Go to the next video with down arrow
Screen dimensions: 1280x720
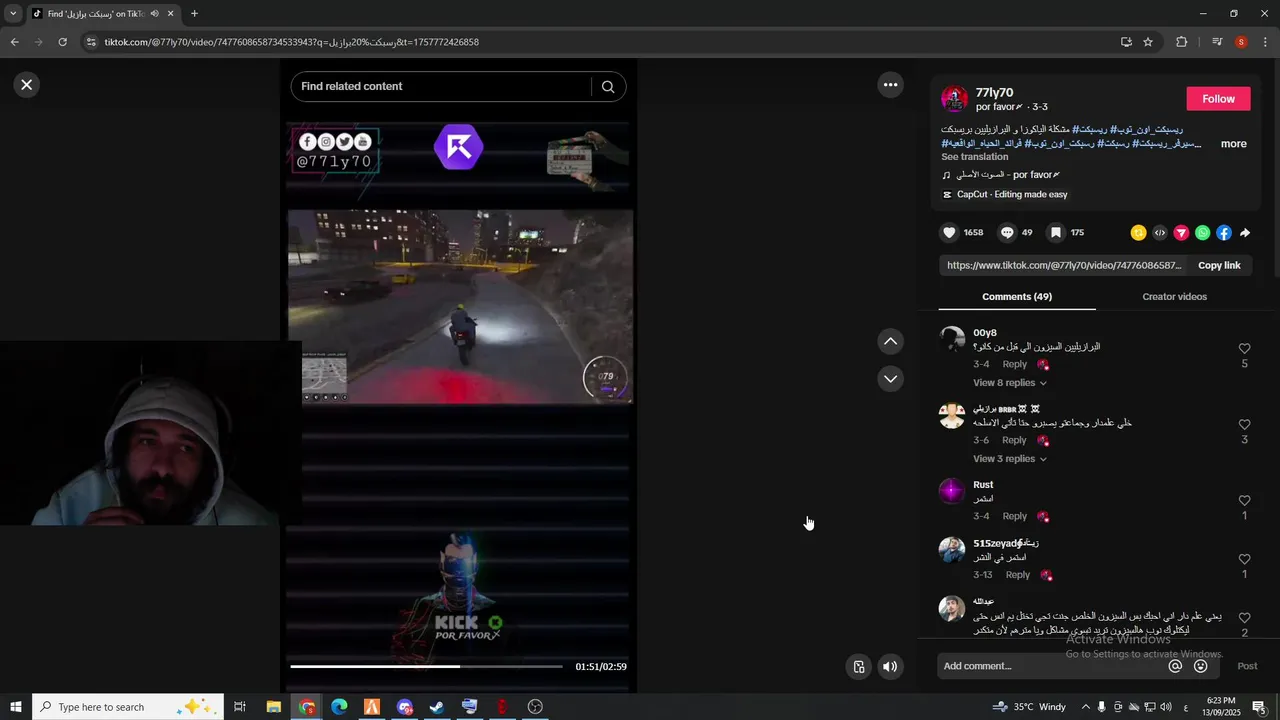click(x=890, y=379)
